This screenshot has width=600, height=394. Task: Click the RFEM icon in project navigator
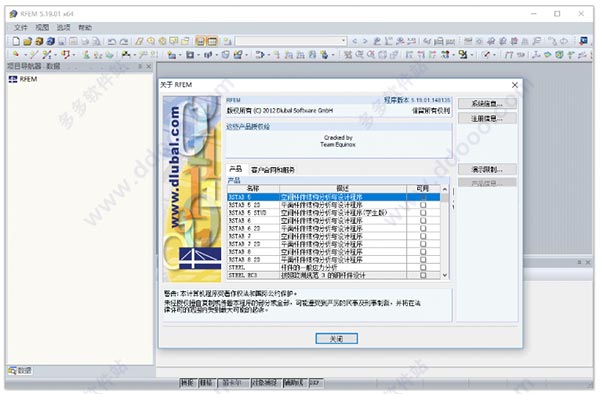click(13, 79)
